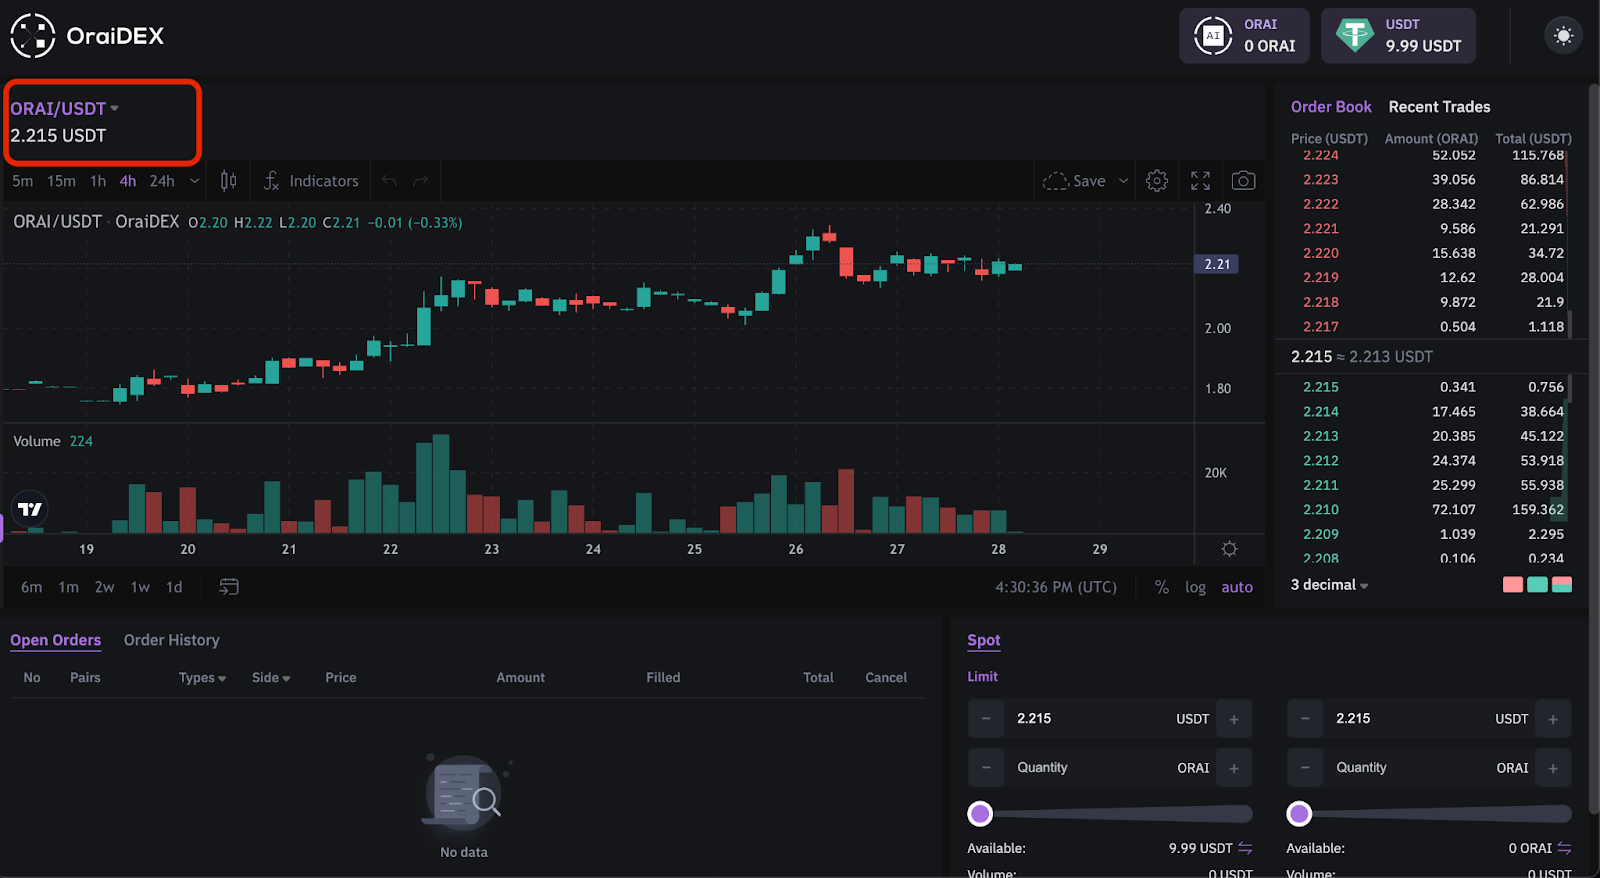Click the 4:30:36 PM (UTC) timezone clock

[x=1056, y=587]
